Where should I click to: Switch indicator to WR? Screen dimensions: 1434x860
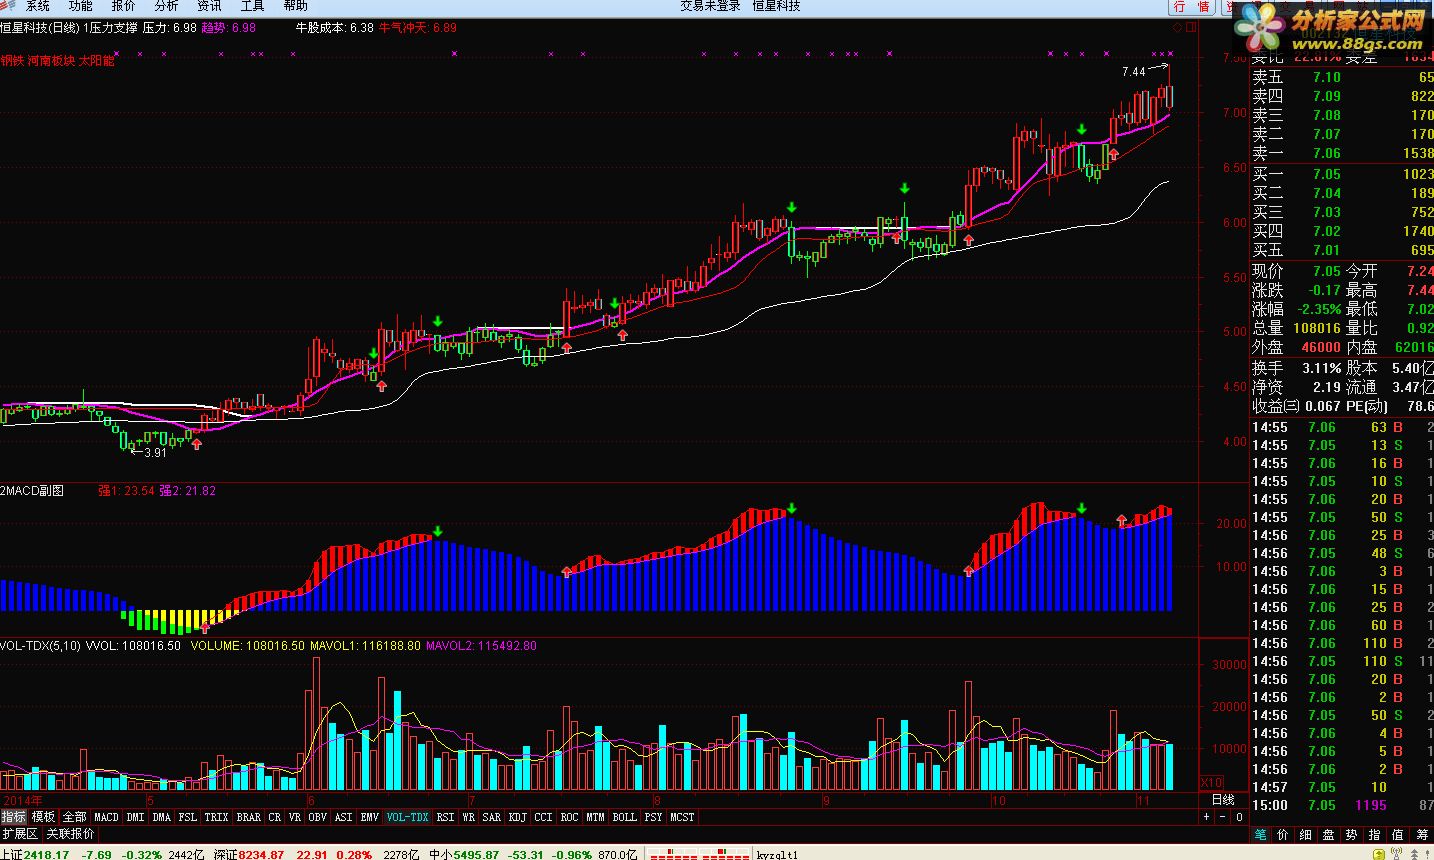point(469,817)
